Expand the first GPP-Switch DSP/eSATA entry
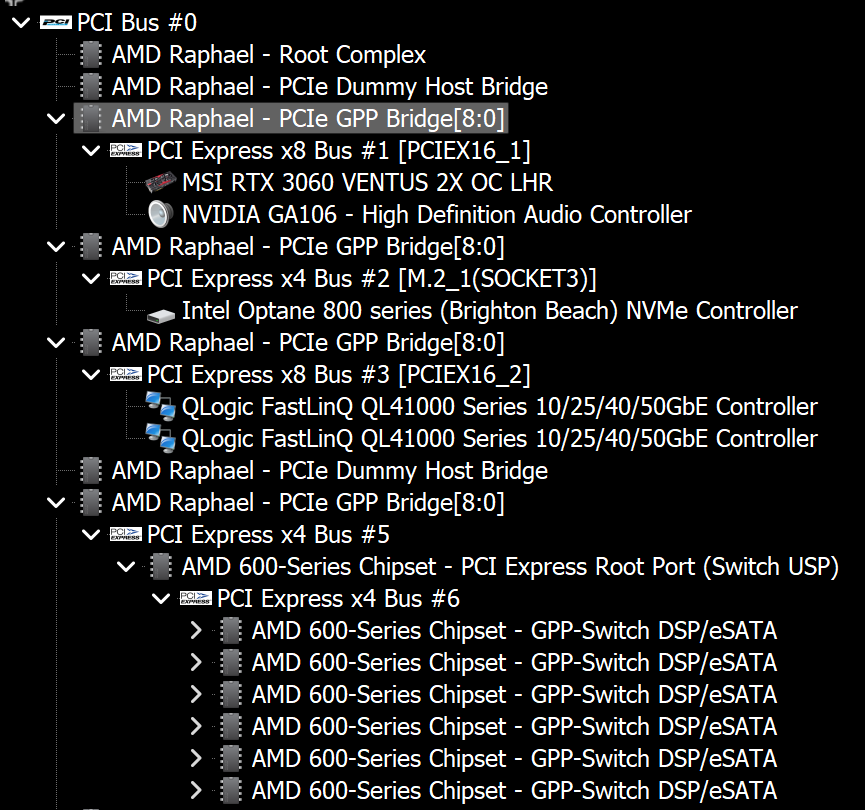Image resolution: width=865 pixels, height=810 pixels. [x=196, y=631]
